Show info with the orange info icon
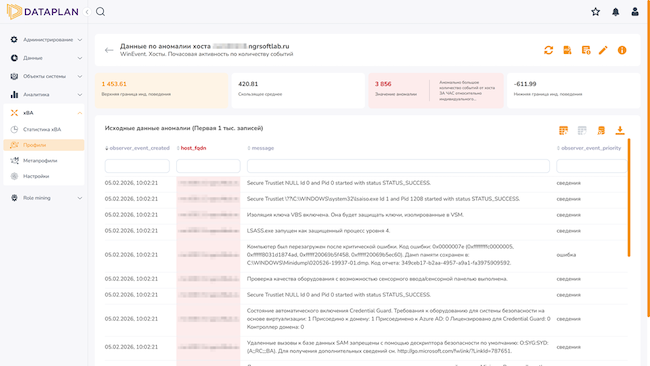Image resolution: width=650 pixels, height=366 pixels. (622, 50)
